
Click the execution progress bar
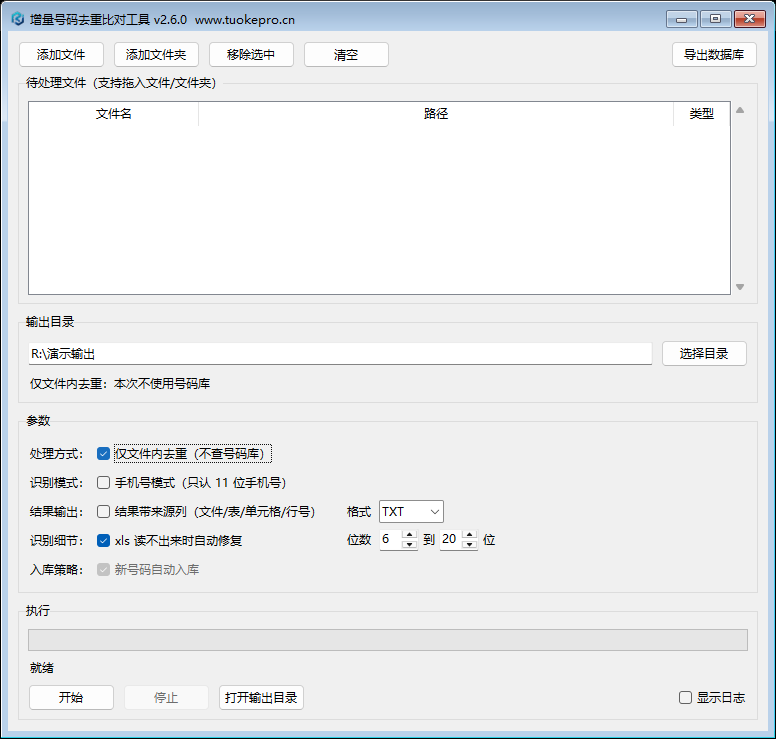388,640
